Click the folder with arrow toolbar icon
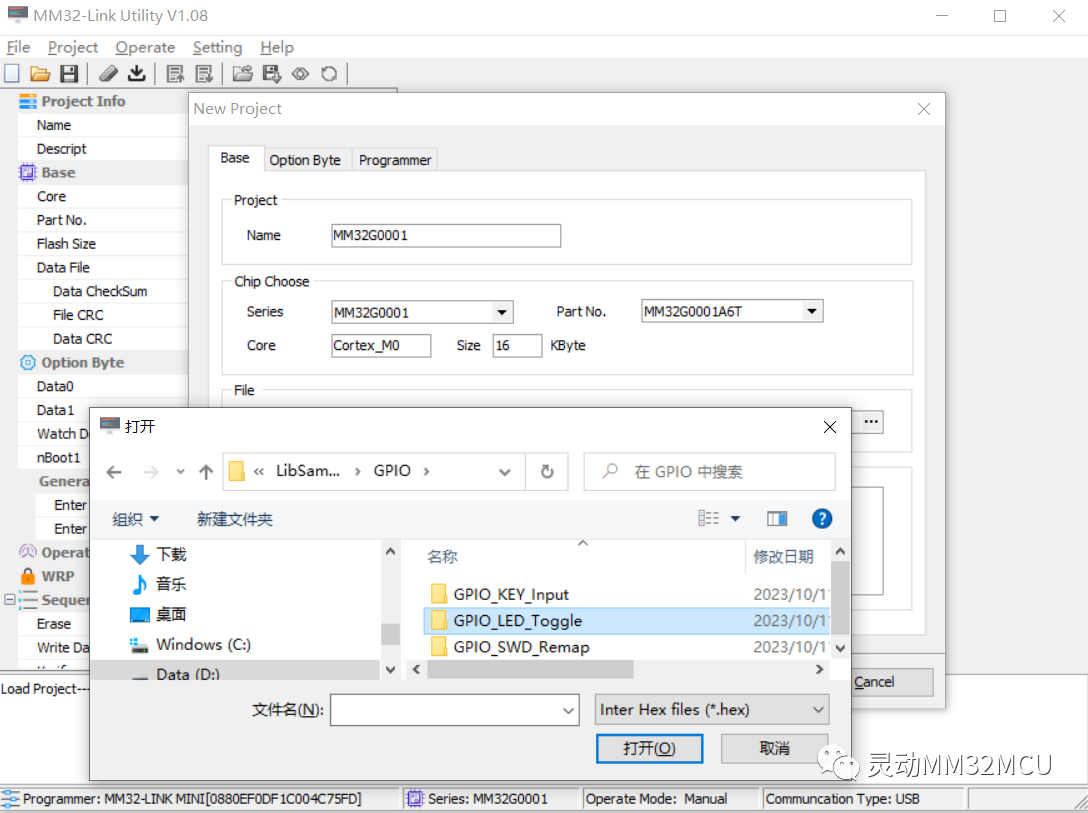The height and width of the screenshot is (813, 1088). pyautogui.click(x=242, y=74)
